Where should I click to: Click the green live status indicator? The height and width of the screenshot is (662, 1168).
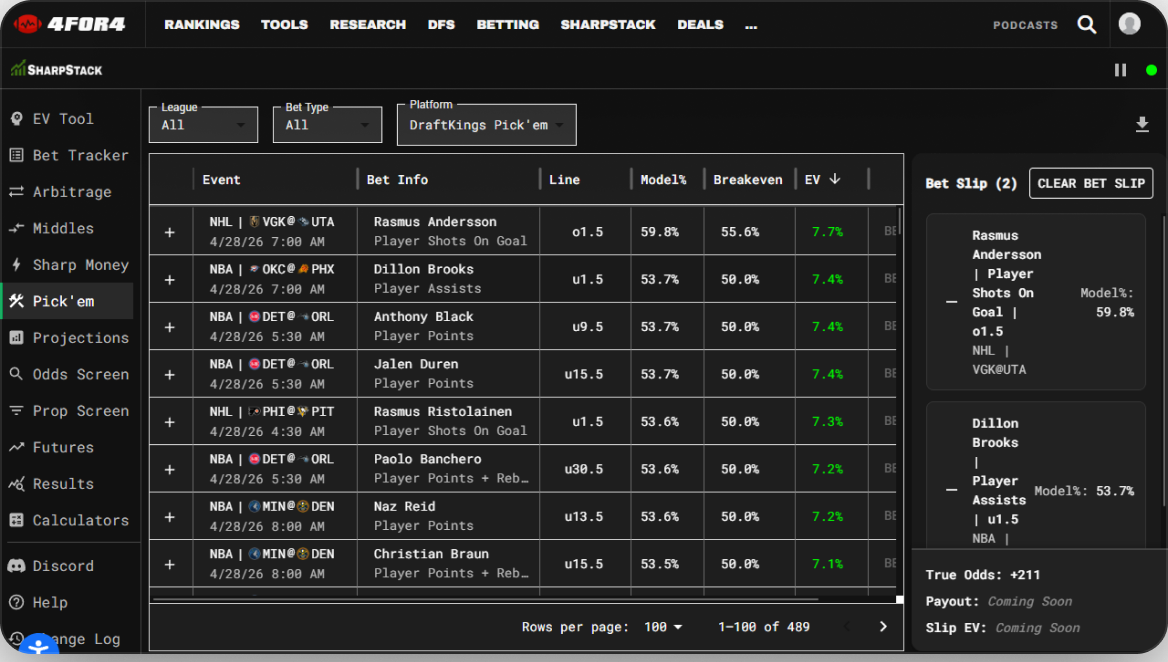pos(1152,70)
